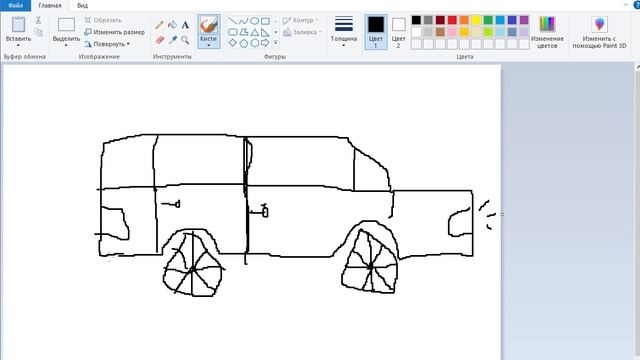Pick the green palette swatch
The width and height of the screenshot is (640, 360).
point(488,20)
